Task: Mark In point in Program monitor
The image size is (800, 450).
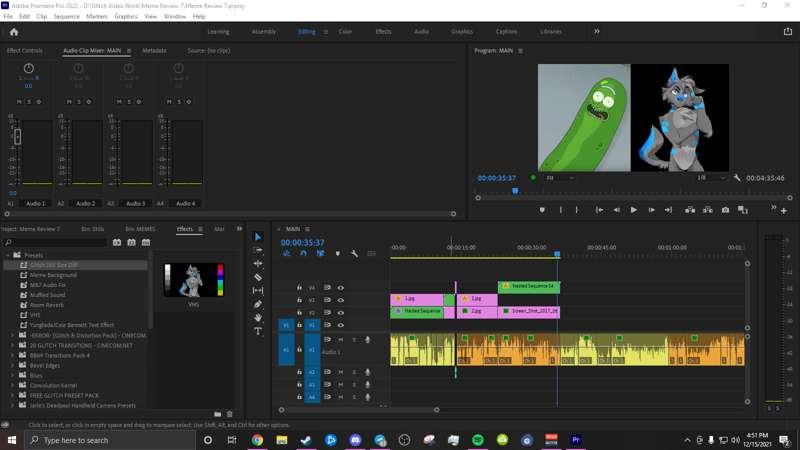Action: coord(561,210)
